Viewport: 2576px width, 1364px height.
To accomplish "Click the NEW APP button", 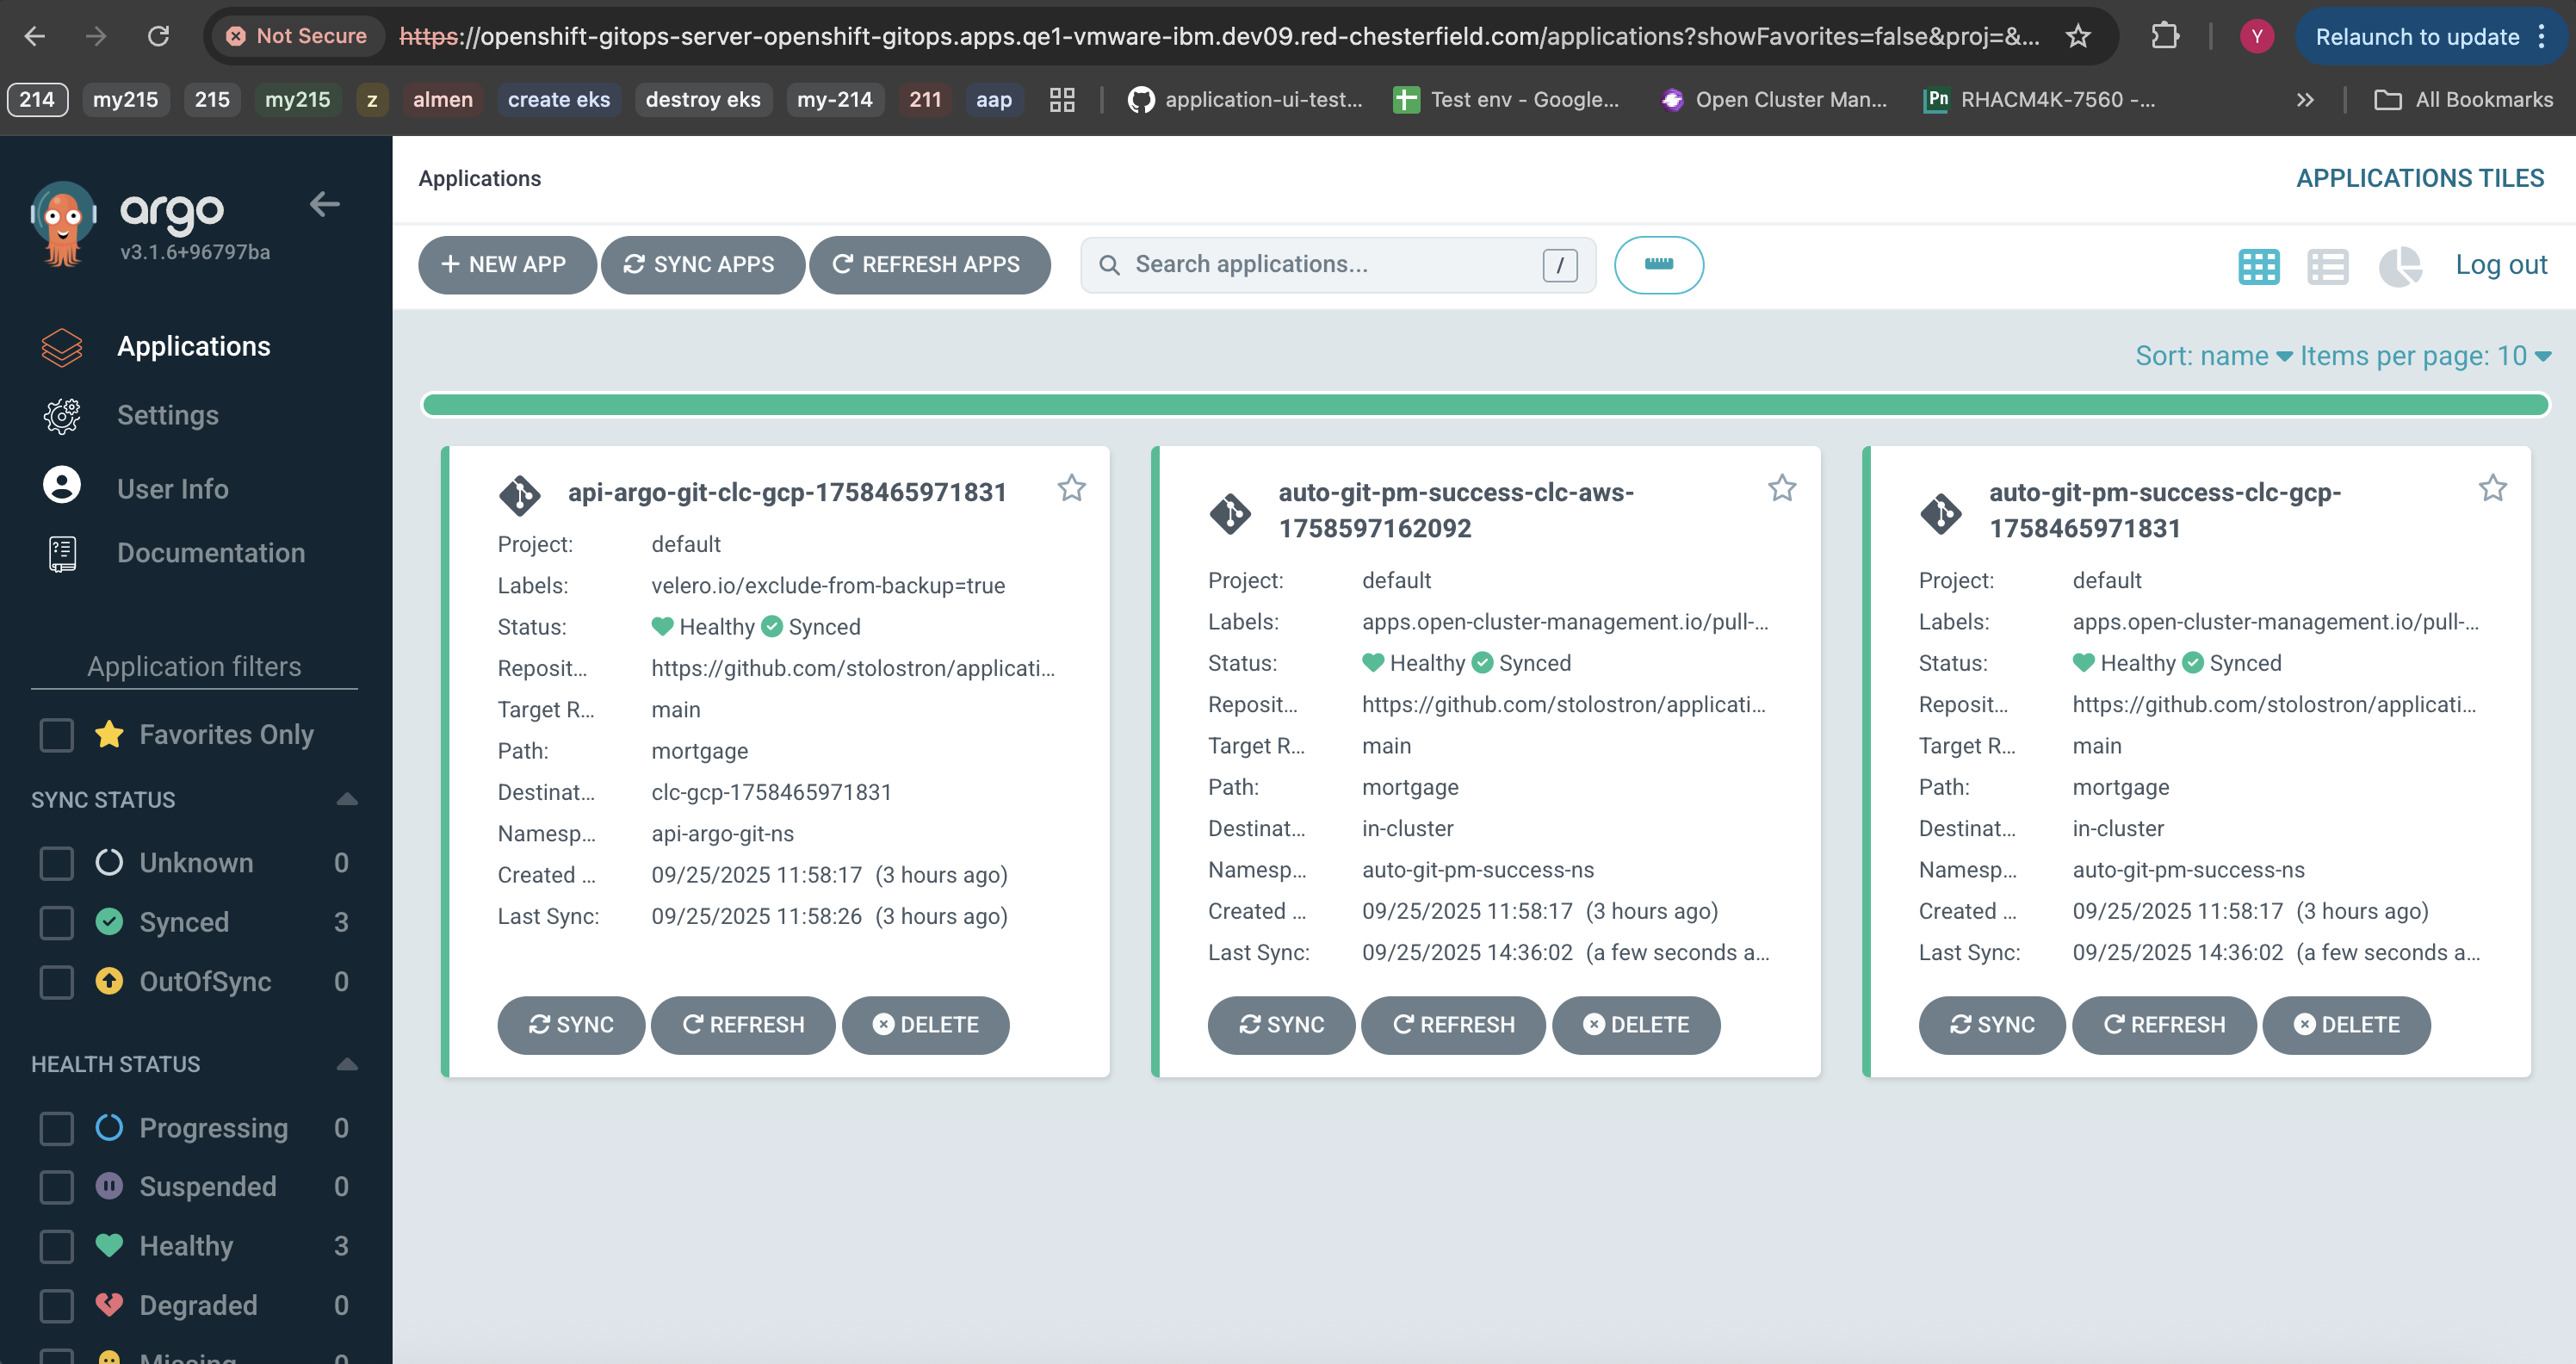I will click(506, 265).
